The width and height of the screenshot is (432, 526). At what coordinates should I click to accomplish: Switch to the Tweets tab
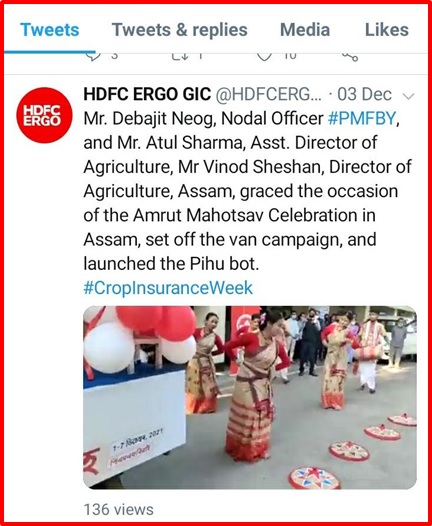50,30
